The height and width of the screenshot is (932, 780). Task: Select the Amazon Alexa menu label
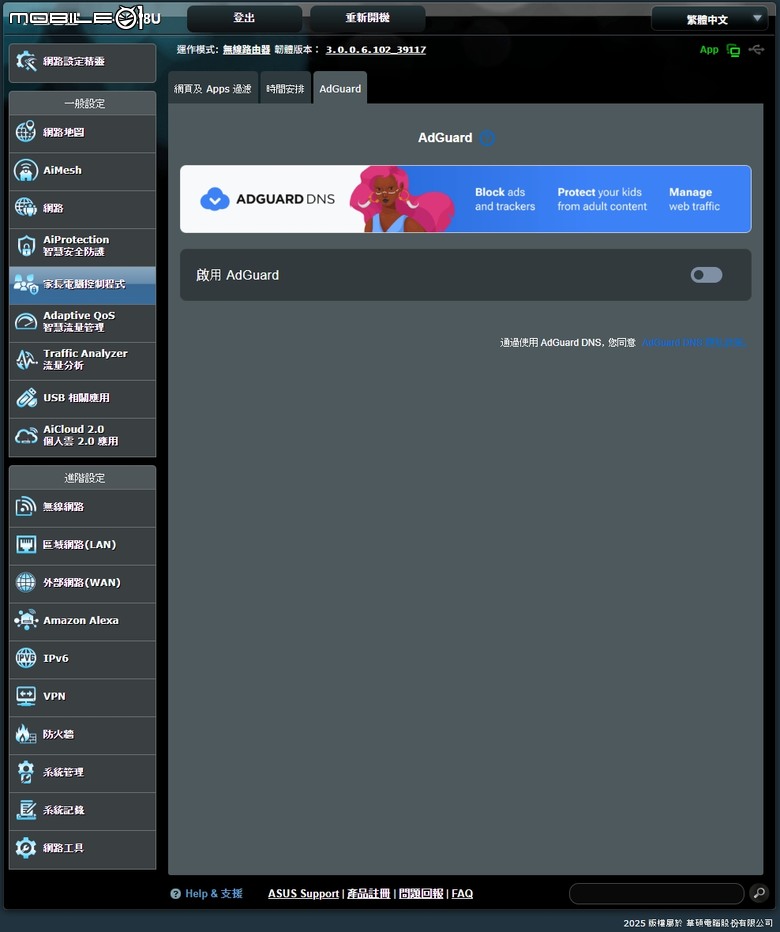coord(81,620)
